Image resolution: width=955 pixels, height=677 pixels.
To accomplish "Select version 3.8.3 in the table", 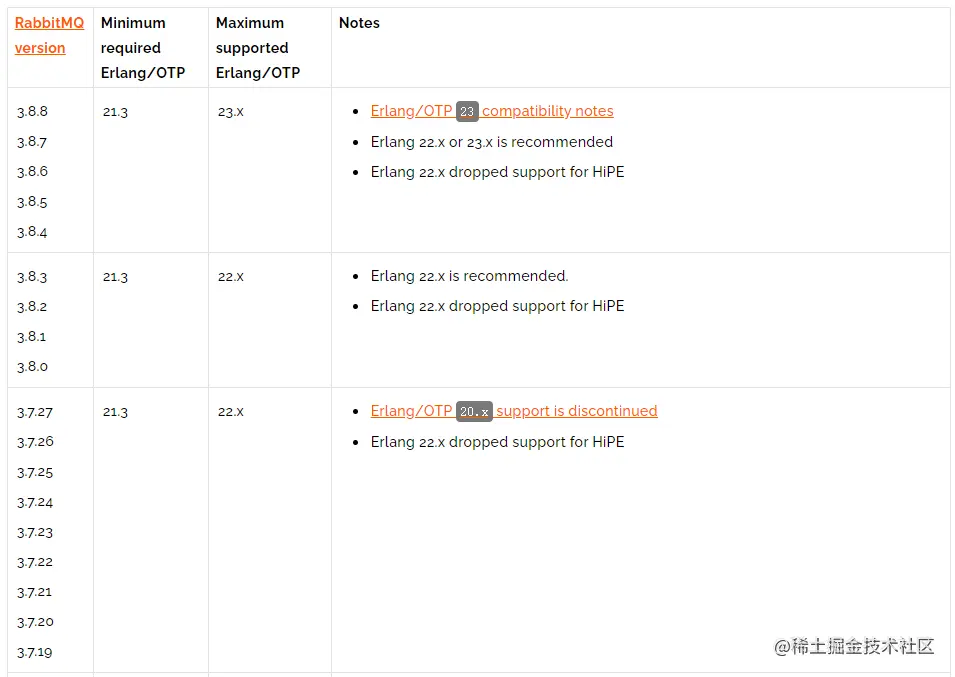I will 32,277.
